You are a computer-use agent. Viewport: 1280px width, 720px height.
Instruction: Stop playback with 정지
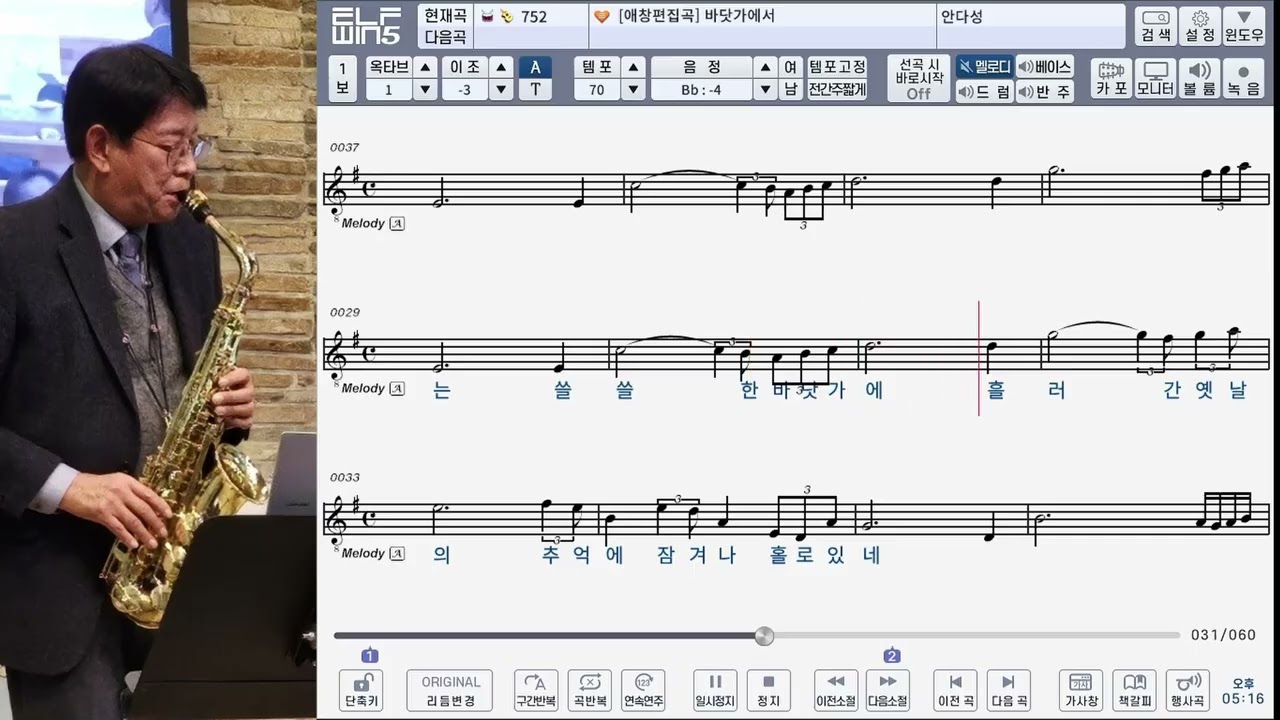coord(768,690)
